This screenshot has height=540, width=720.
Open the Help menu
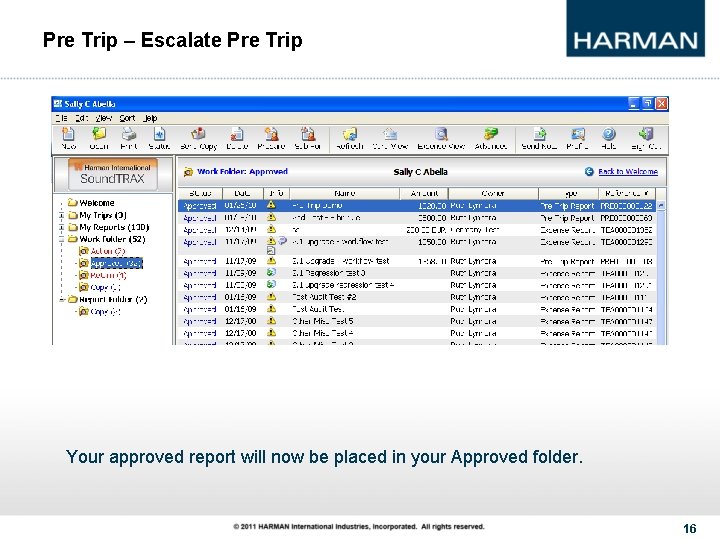tap(150, 118)
